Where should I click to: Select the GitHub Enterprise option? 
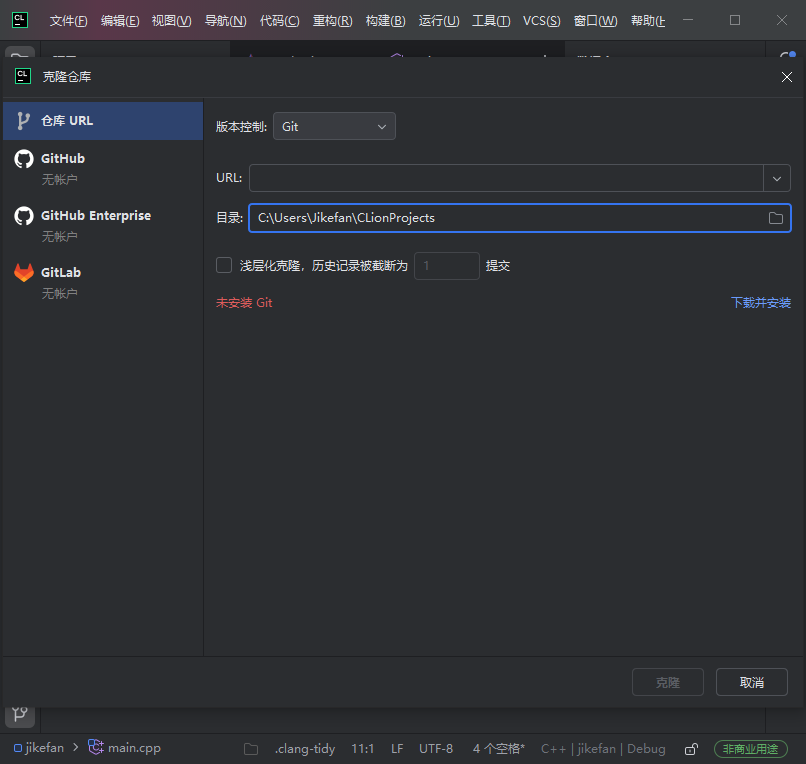[103, 225]
